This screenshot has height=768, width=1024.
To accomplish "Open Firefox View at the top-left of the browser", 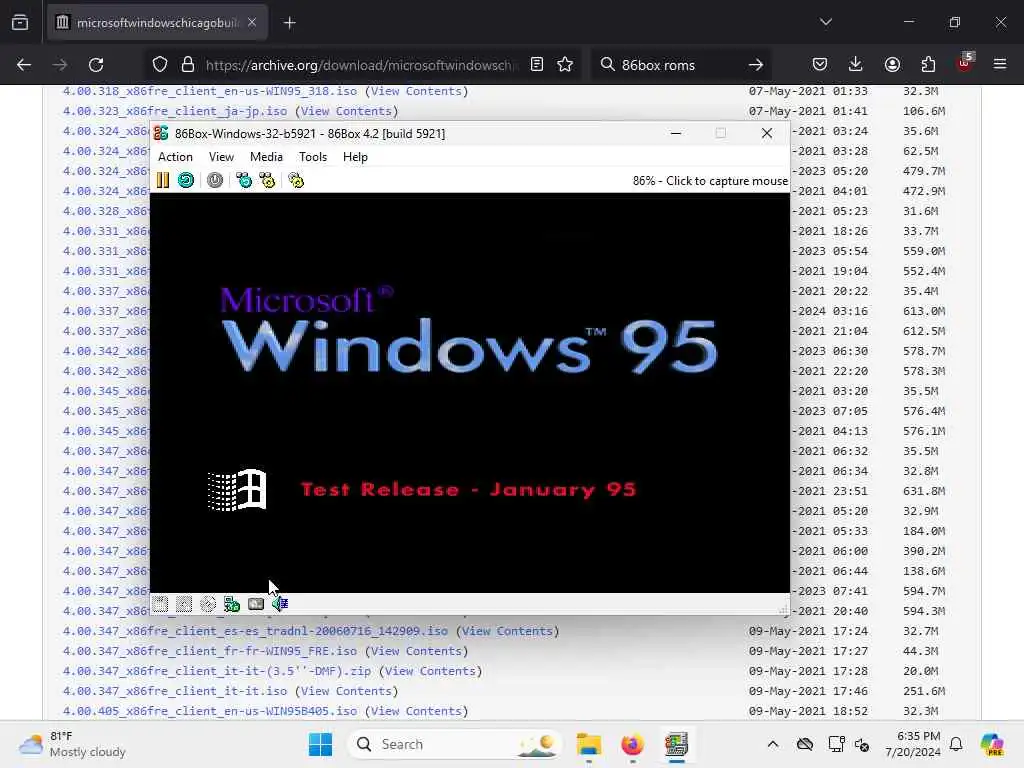I will pyautogui.click(x=20, y=23).
